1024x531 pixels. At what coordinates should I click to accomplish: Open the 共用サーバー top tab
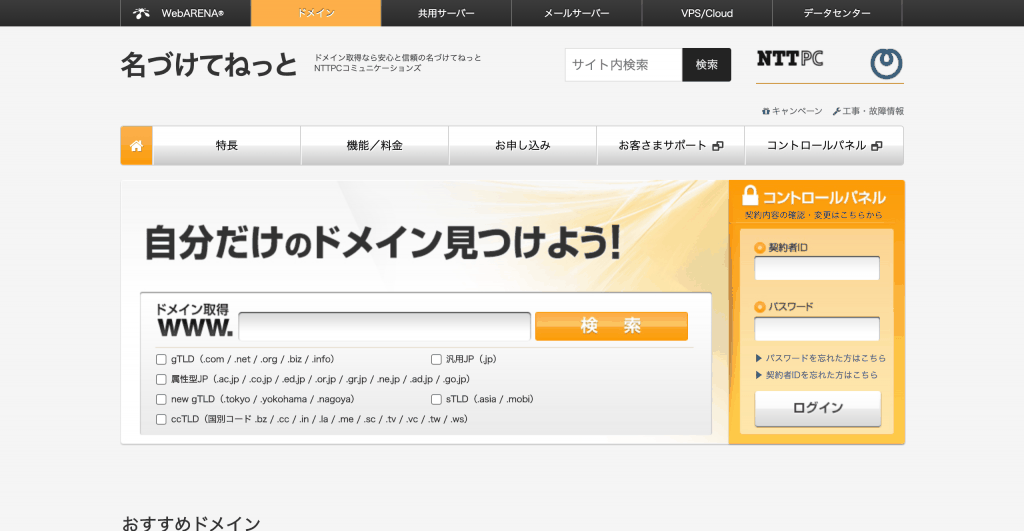(x=446, y=13)
